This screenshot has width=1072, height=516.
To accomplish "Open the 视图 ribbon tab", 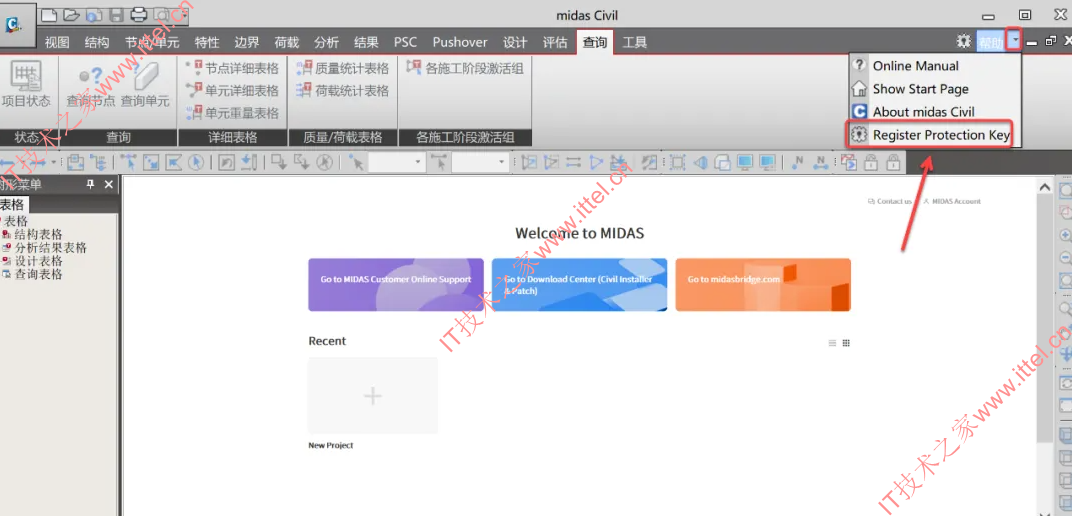I will (x=57, y=42).
